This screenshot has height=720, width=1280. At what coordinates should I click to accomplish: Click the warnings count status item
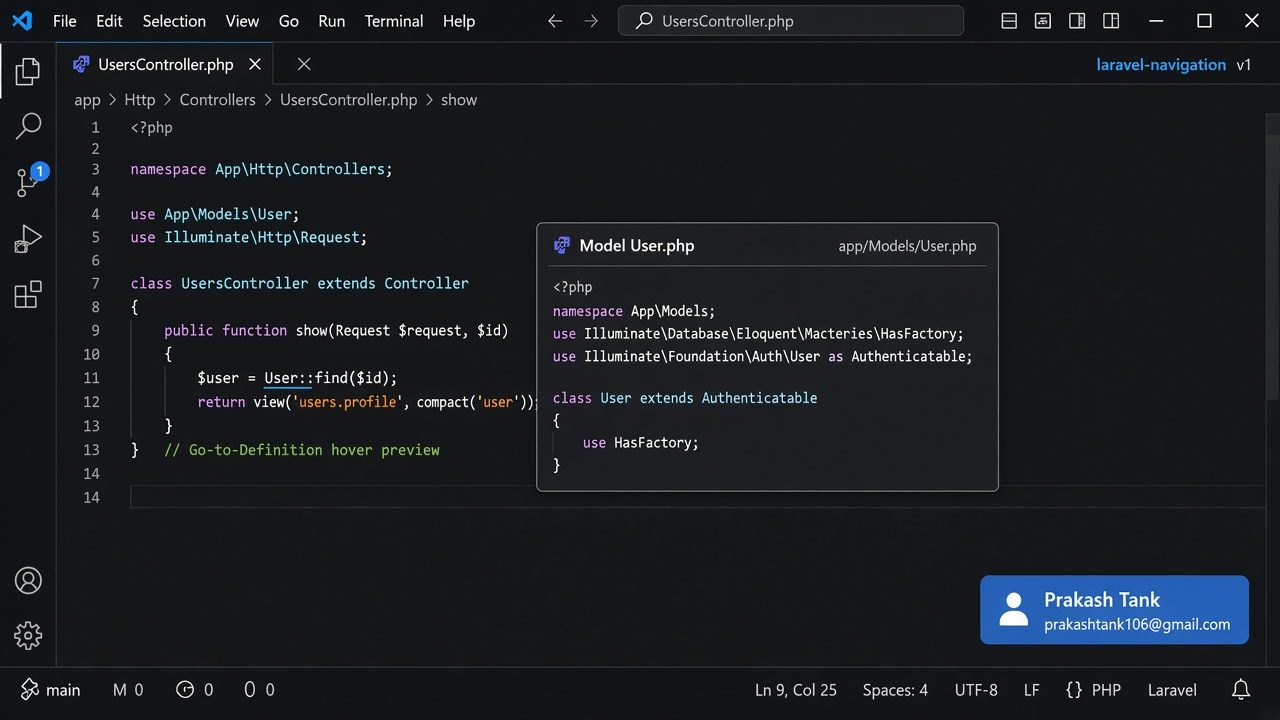[260, 690]
